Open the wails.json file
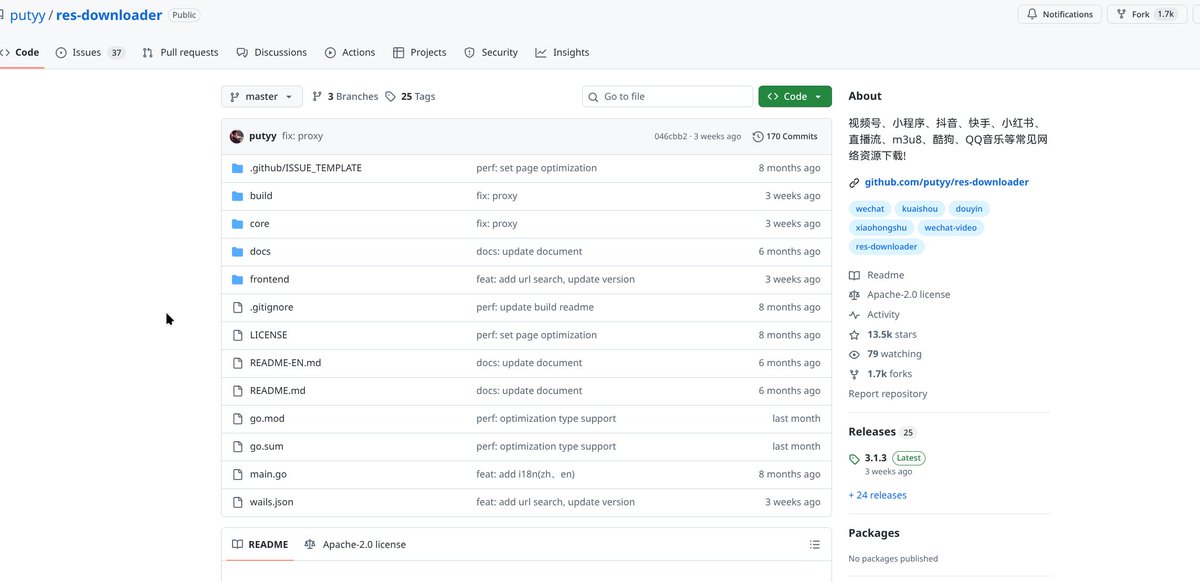 pyautogui.click(x=272, y=502)
